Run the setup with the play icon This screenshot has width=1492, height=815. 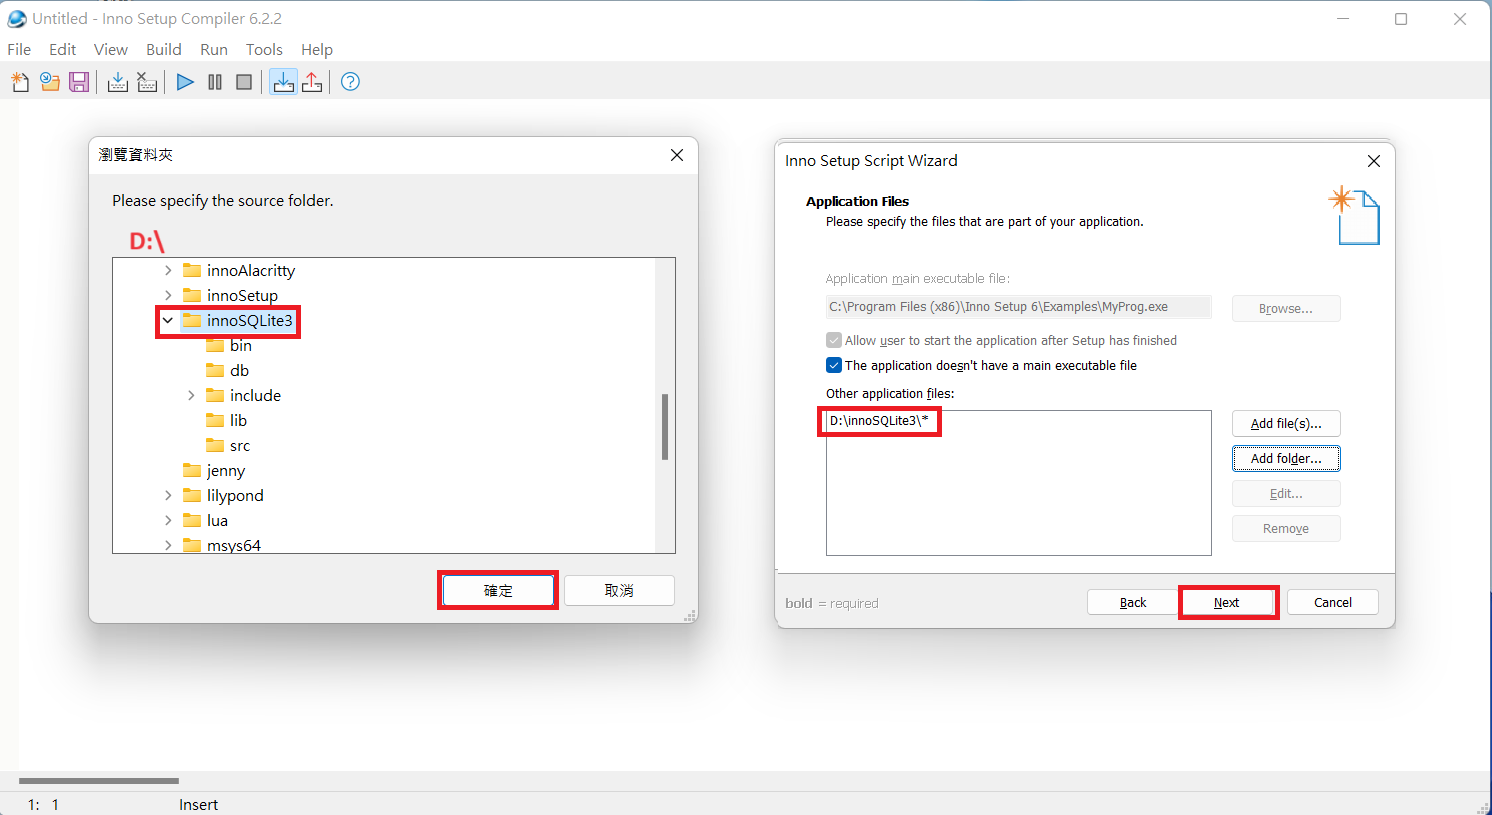point(184,82)
